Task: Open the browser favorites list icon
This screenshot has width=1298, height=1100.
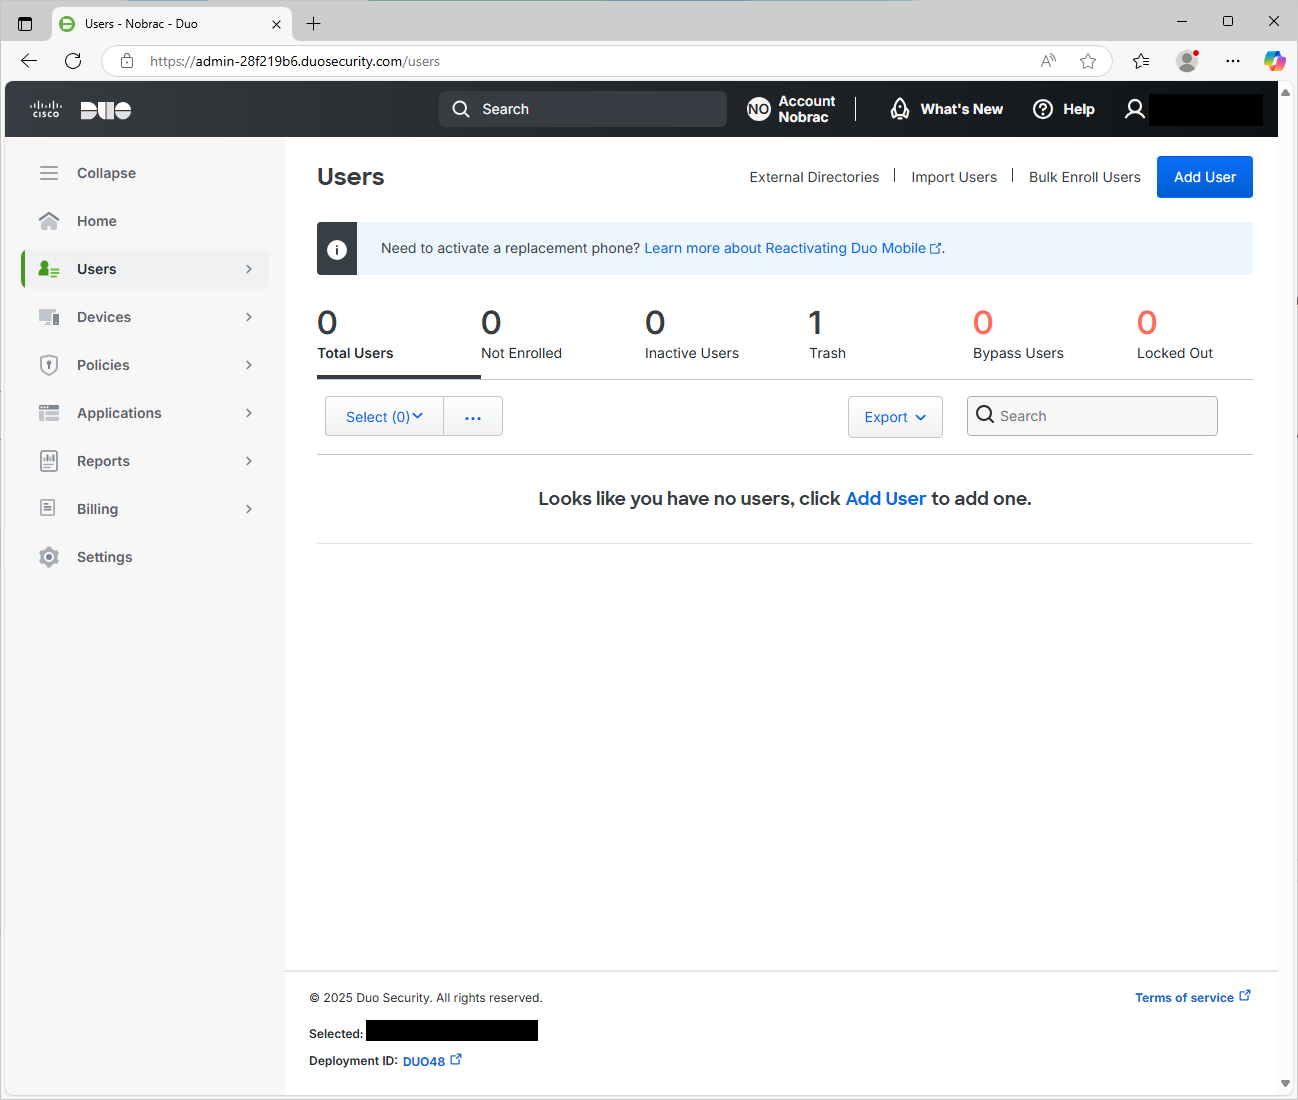Action: click(1141, 61)
